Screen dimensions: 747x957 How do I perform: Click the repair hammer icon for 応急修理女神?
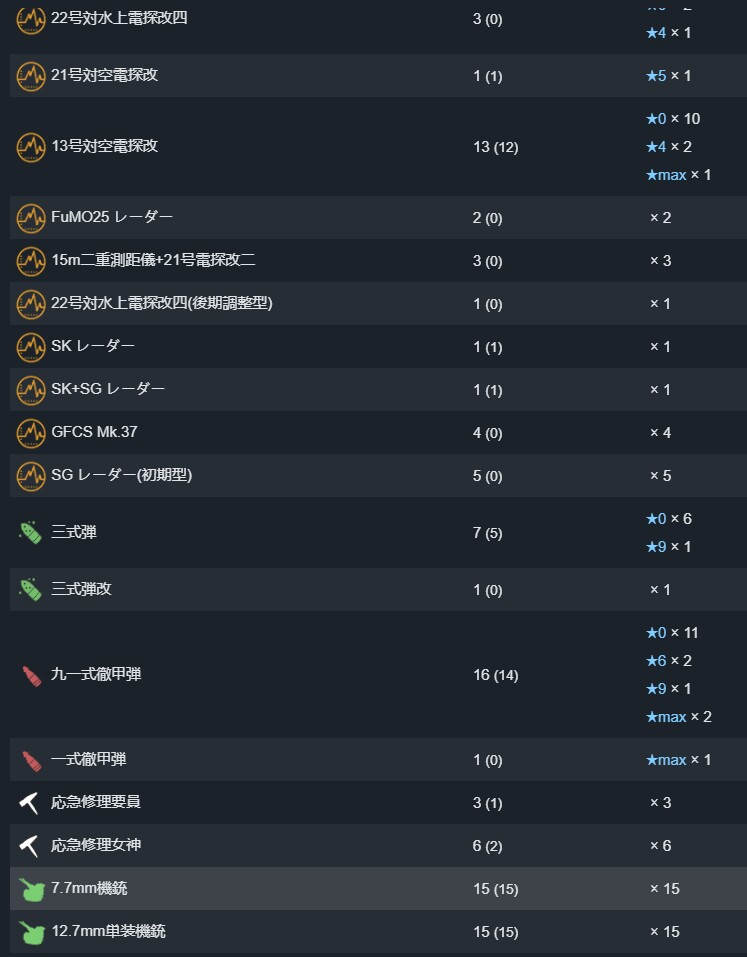coord(29,845)
